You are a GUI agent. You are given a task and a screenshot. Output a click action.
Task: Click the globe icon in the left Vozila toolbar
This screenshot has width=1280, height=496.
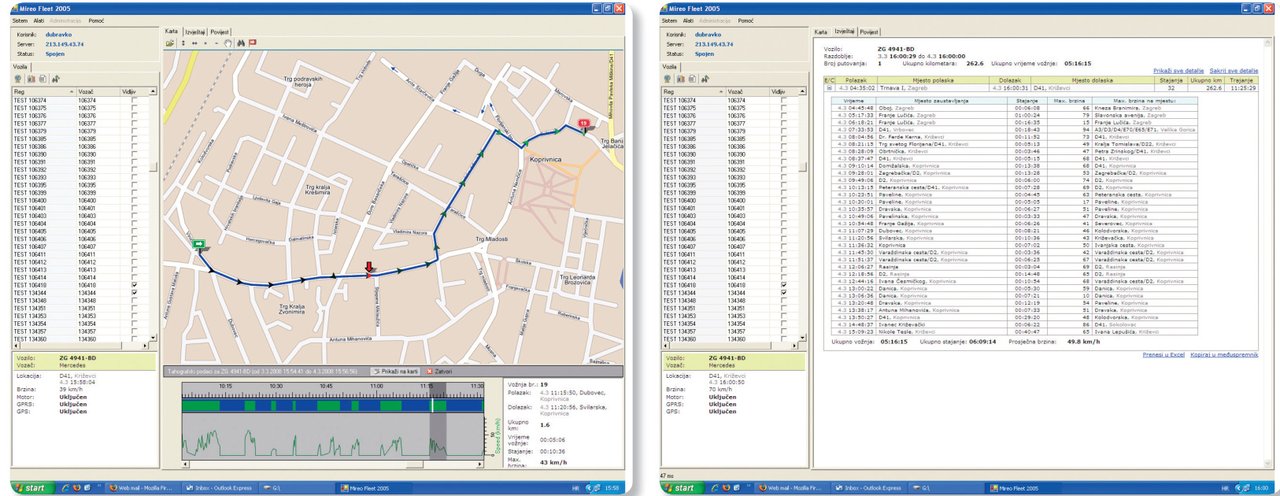tap(17, 78)
